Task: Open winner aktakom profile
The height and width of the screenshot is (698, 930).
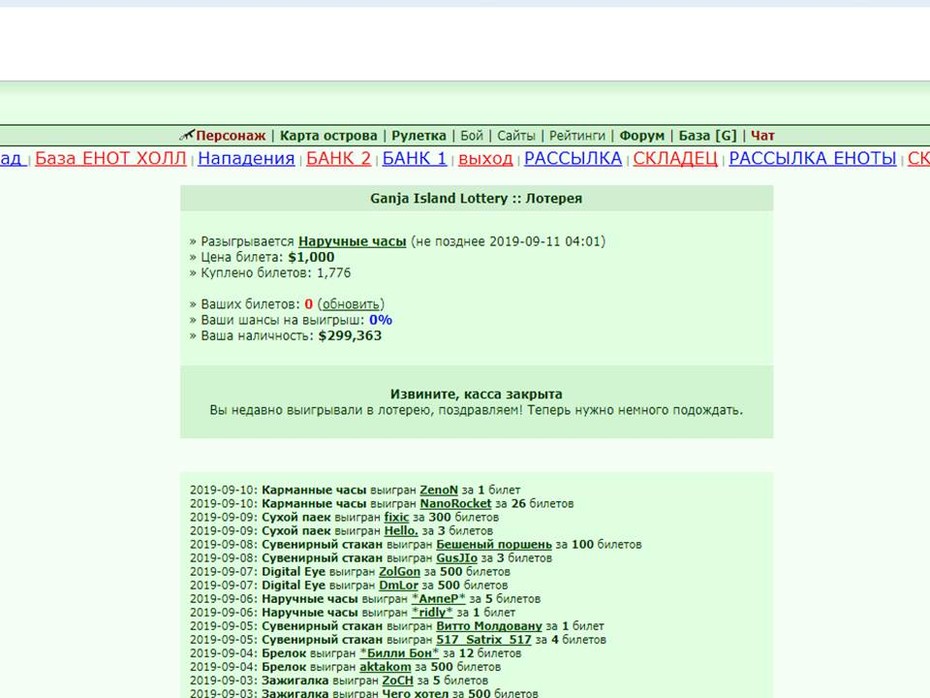Action: pos(385,667)
